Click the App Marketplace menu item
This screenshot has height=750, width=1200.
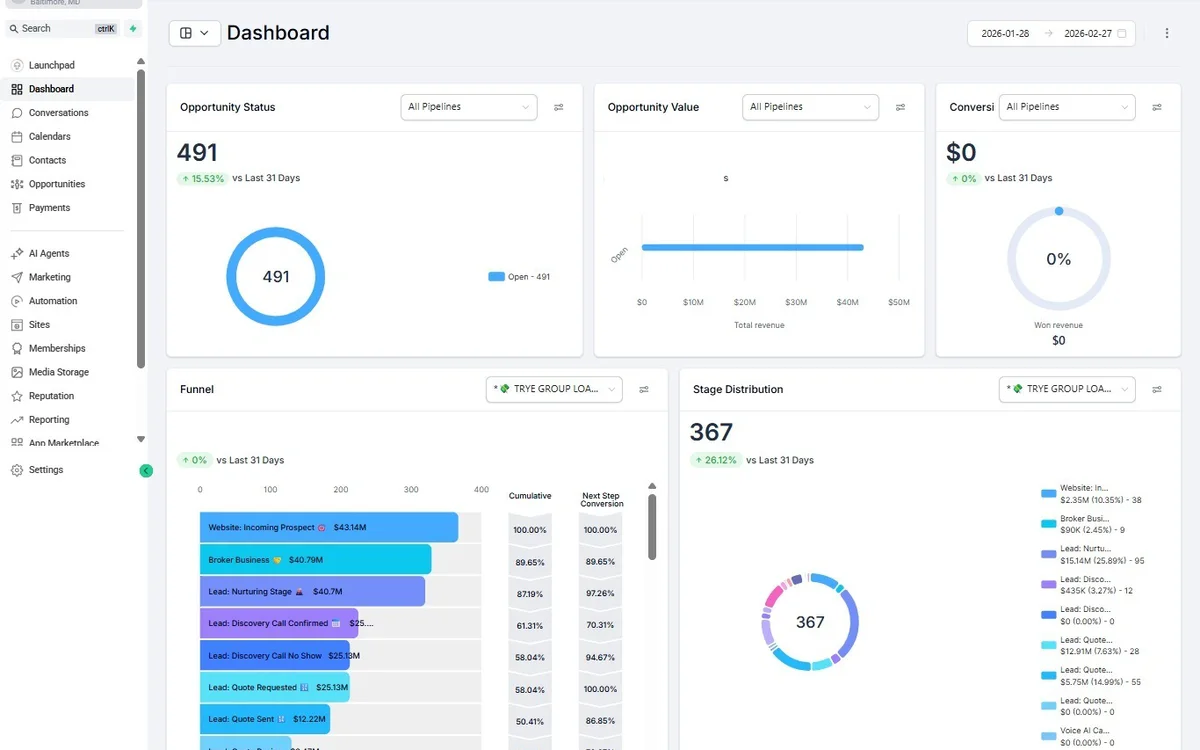[66, 442]
